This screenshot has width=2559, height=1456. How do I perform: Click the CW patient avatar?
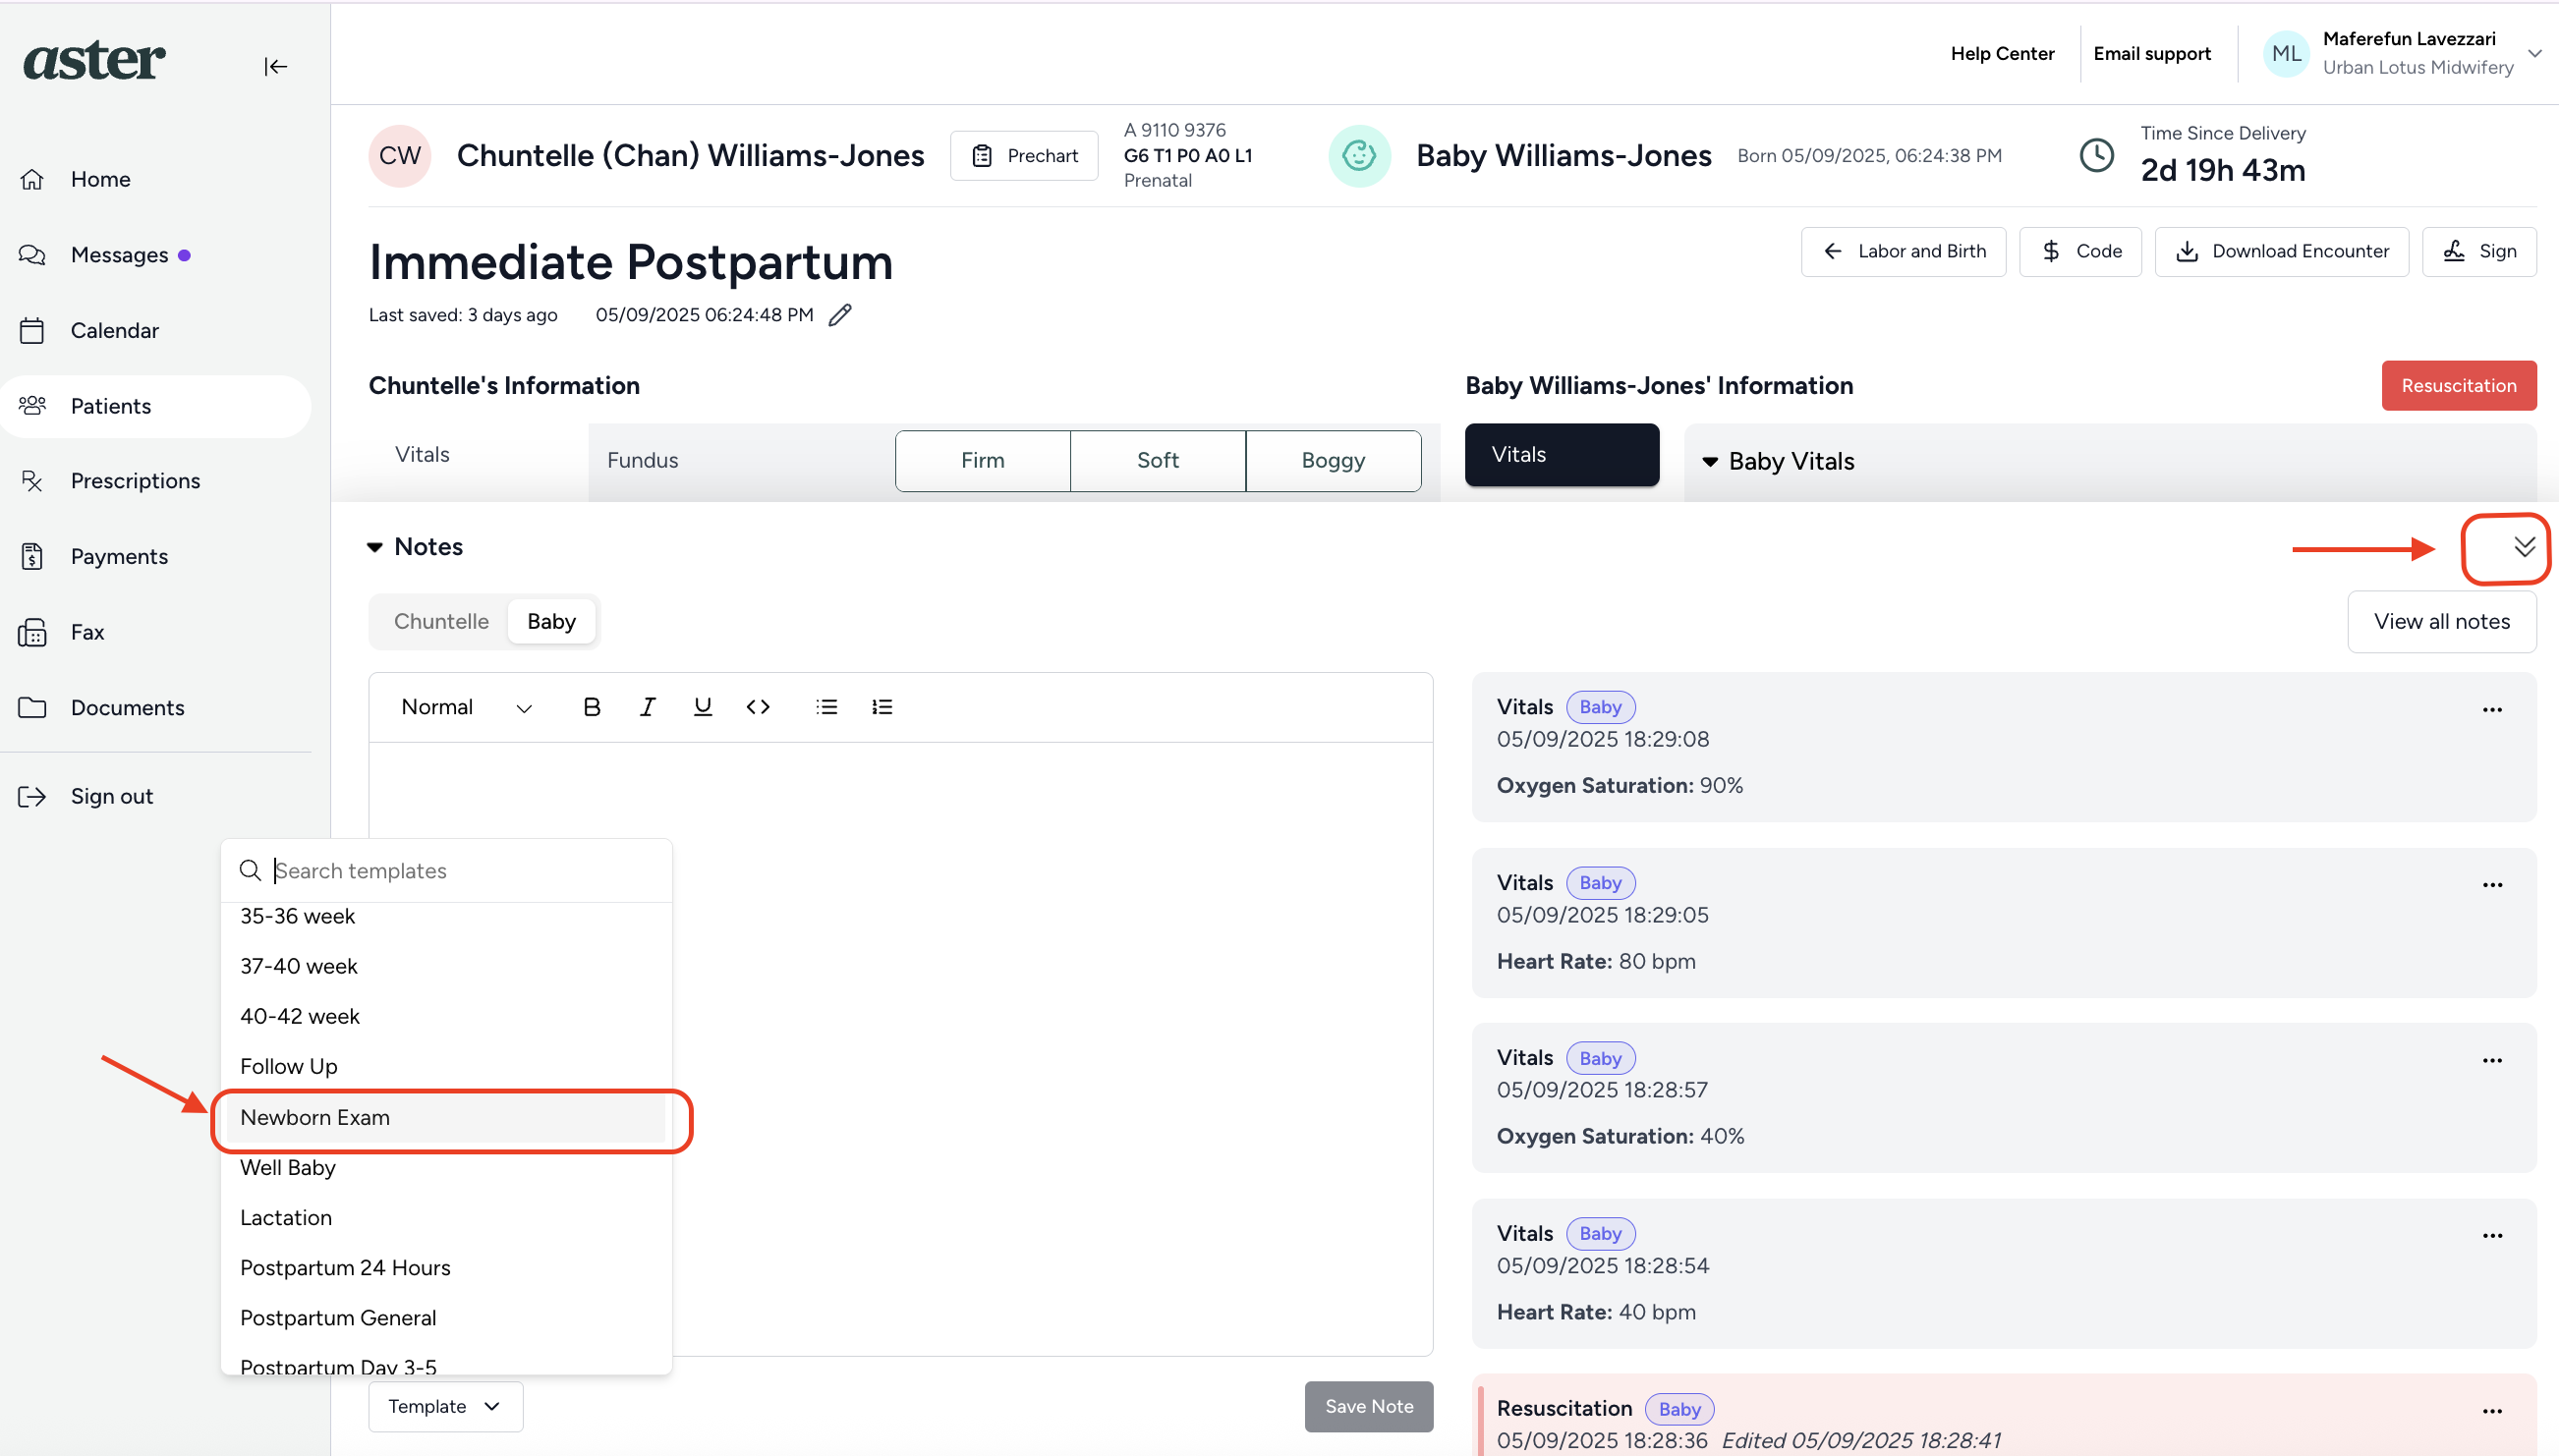point(399,155)
